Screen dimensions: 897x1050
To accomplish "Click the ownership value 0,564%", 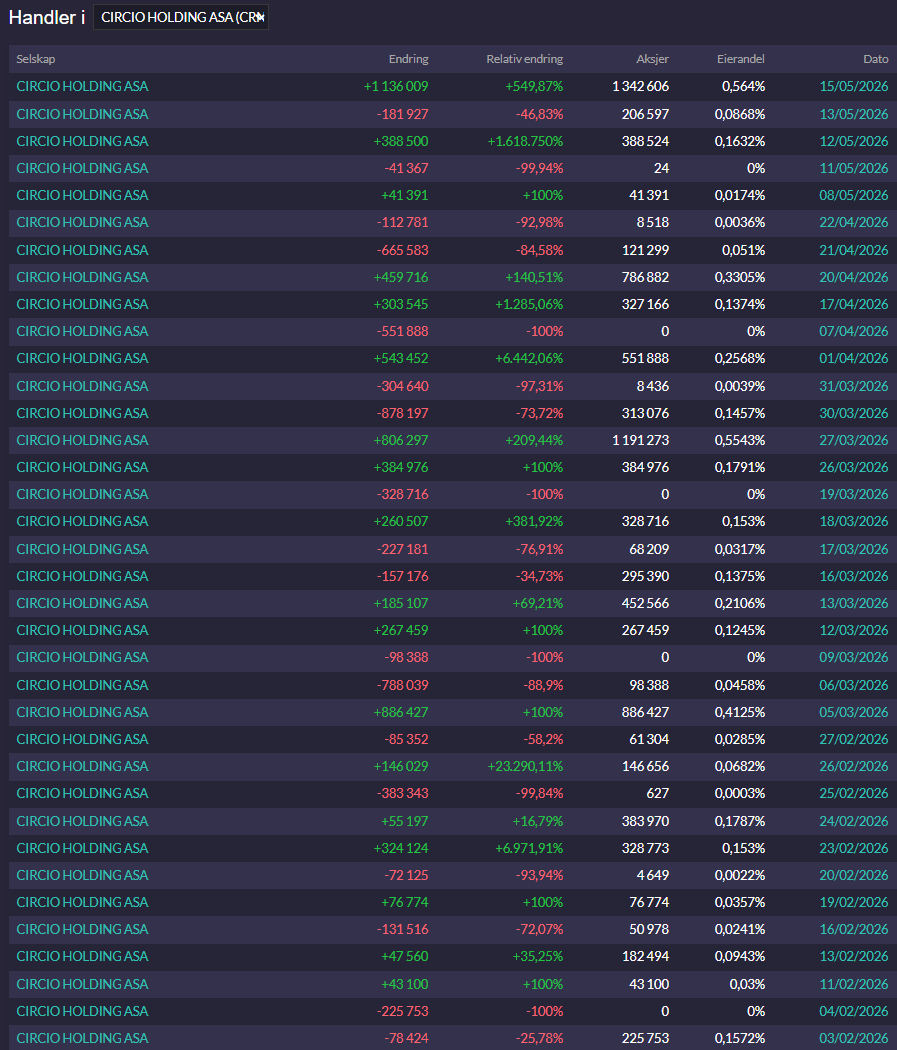I will [743, 86].
